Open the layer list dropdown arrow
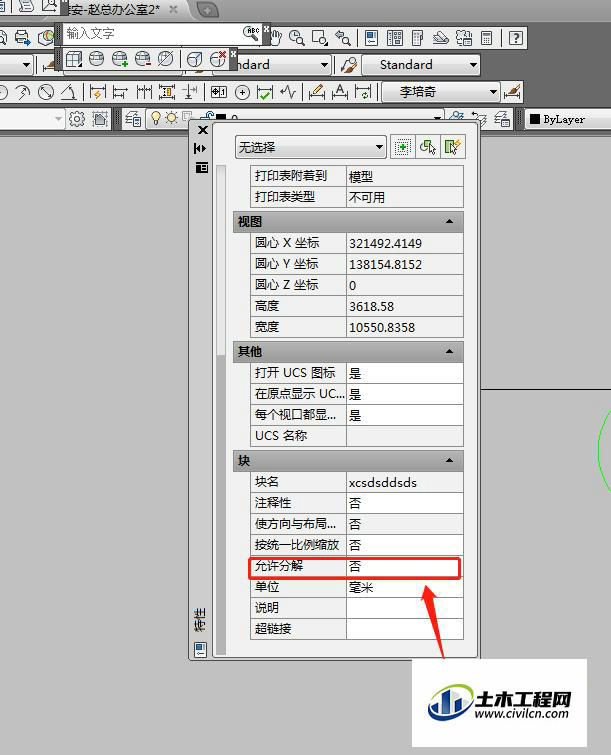611x755 pixels. [x=437, y=117]
